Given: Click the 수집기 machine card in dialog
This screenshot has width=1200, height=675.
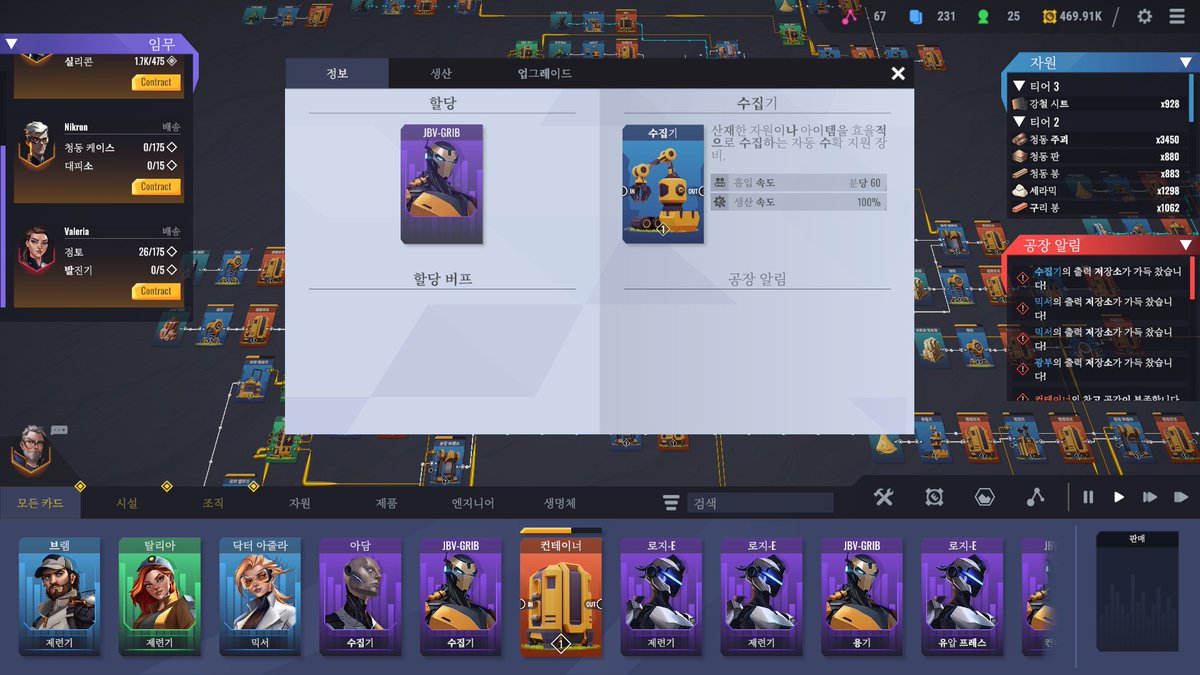Looking at the screenshot, I should 662,184.
